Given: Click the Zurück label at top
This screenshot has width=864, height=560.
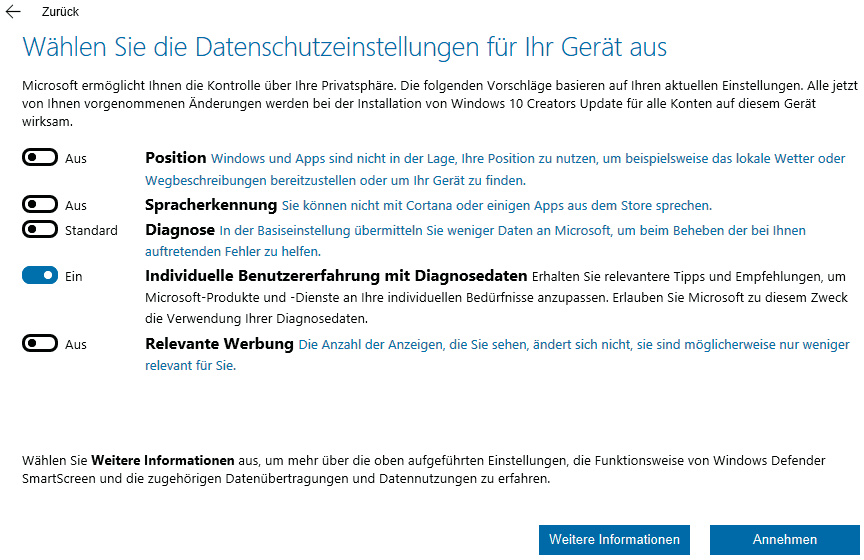Looking at the screenshot, I should (60, 12).
